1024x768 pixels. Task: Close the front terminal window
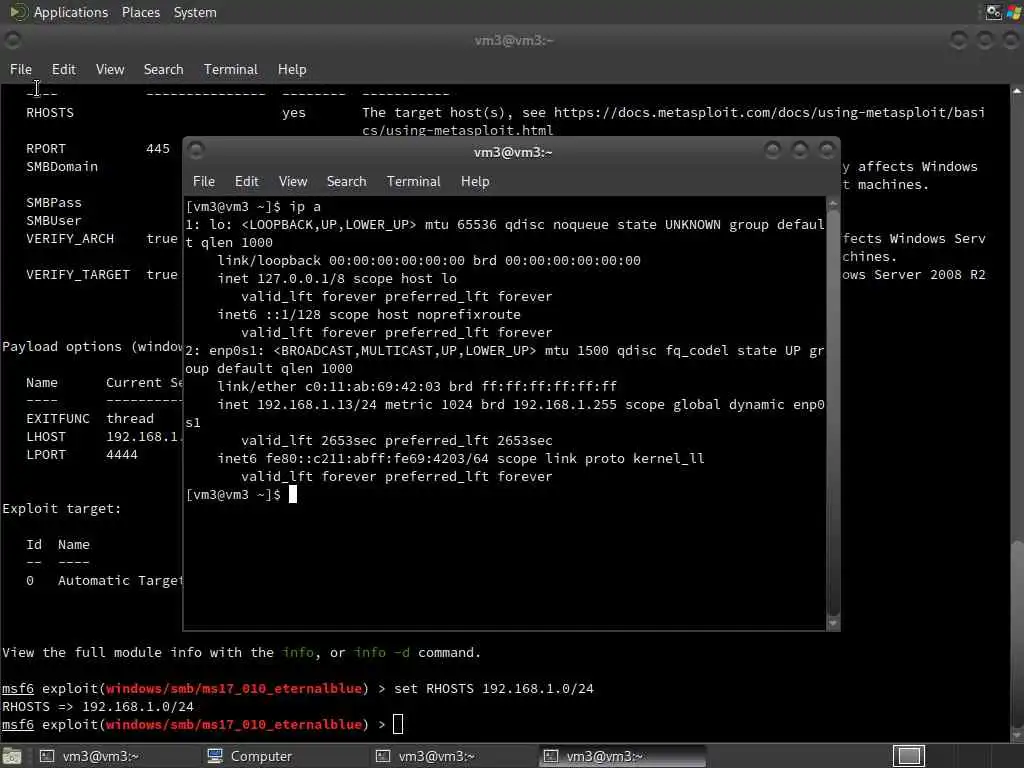coord(827,151)
